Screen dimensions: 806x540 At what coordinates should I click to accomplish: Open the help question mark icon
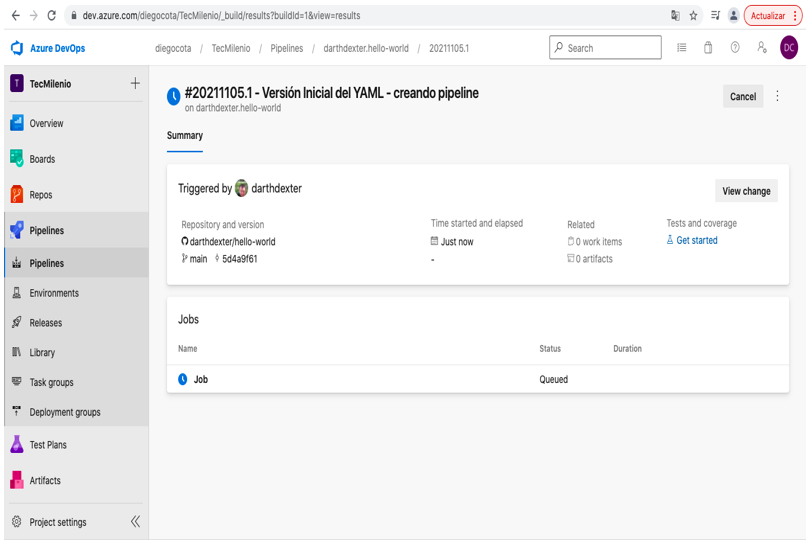735,48
